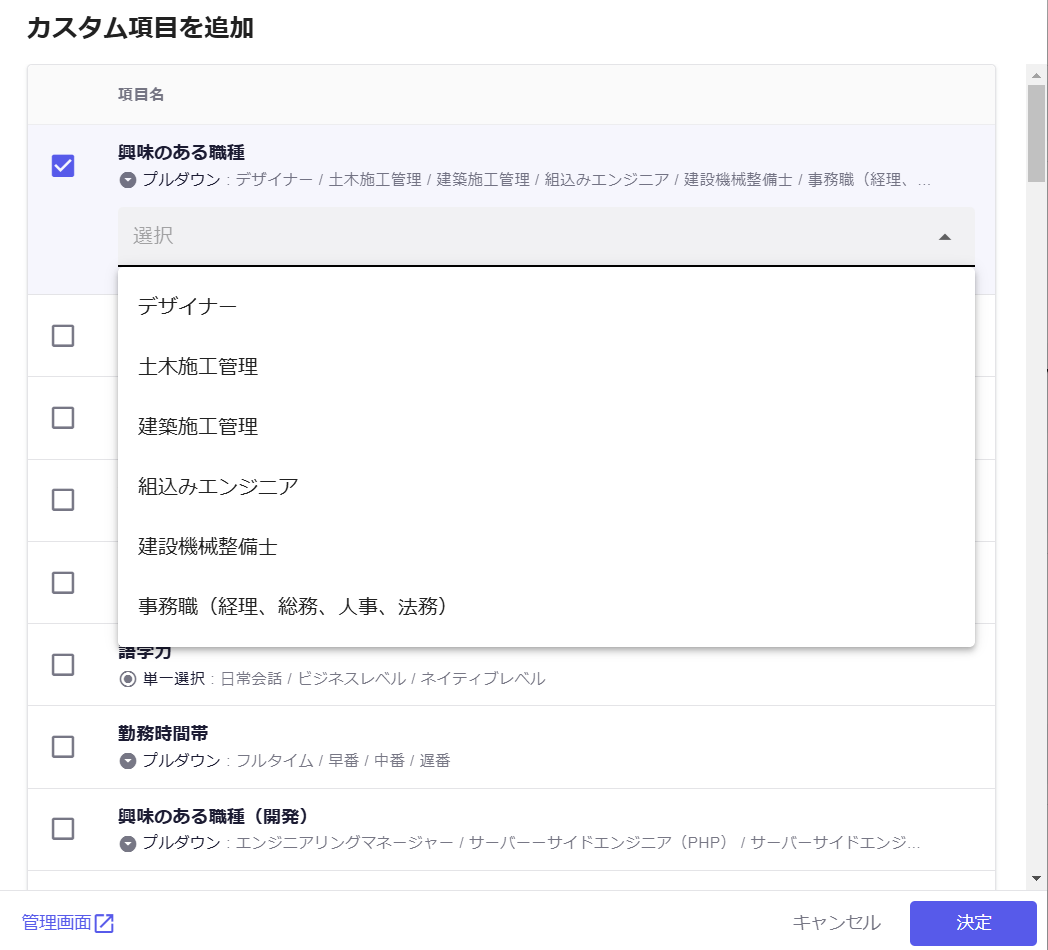Choose 土木施工管理 option
The width and height of the screenshot is (1048, 950).
(198, 367)
